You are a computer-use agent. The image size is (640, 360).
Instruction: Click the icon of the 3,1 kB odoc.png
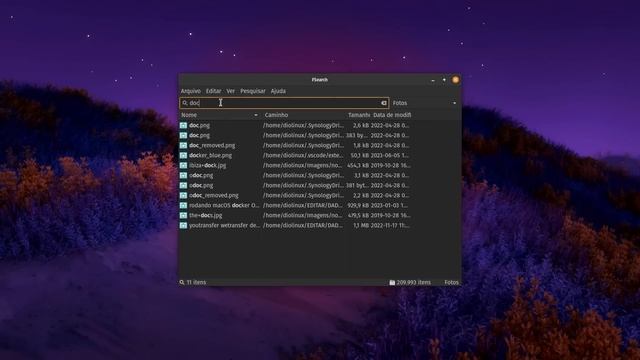pos(183,176)
